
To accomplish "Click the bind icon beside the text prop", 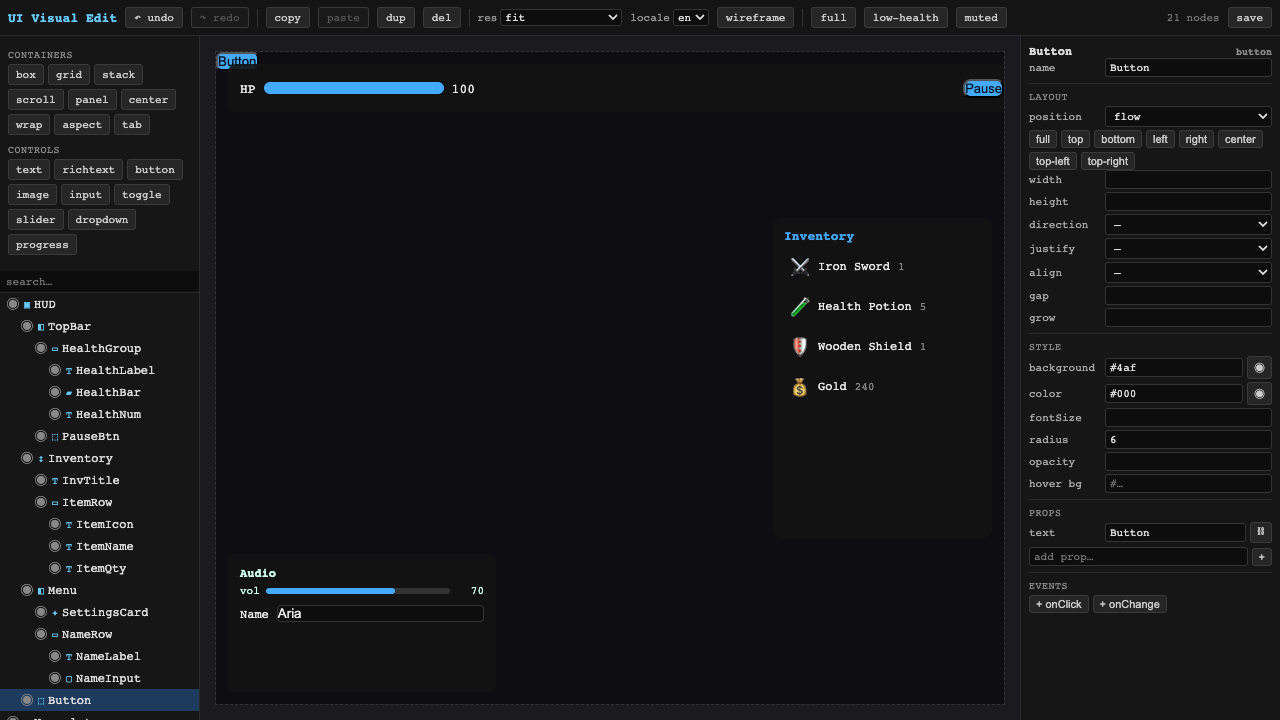I will (x=1261, y=533).
